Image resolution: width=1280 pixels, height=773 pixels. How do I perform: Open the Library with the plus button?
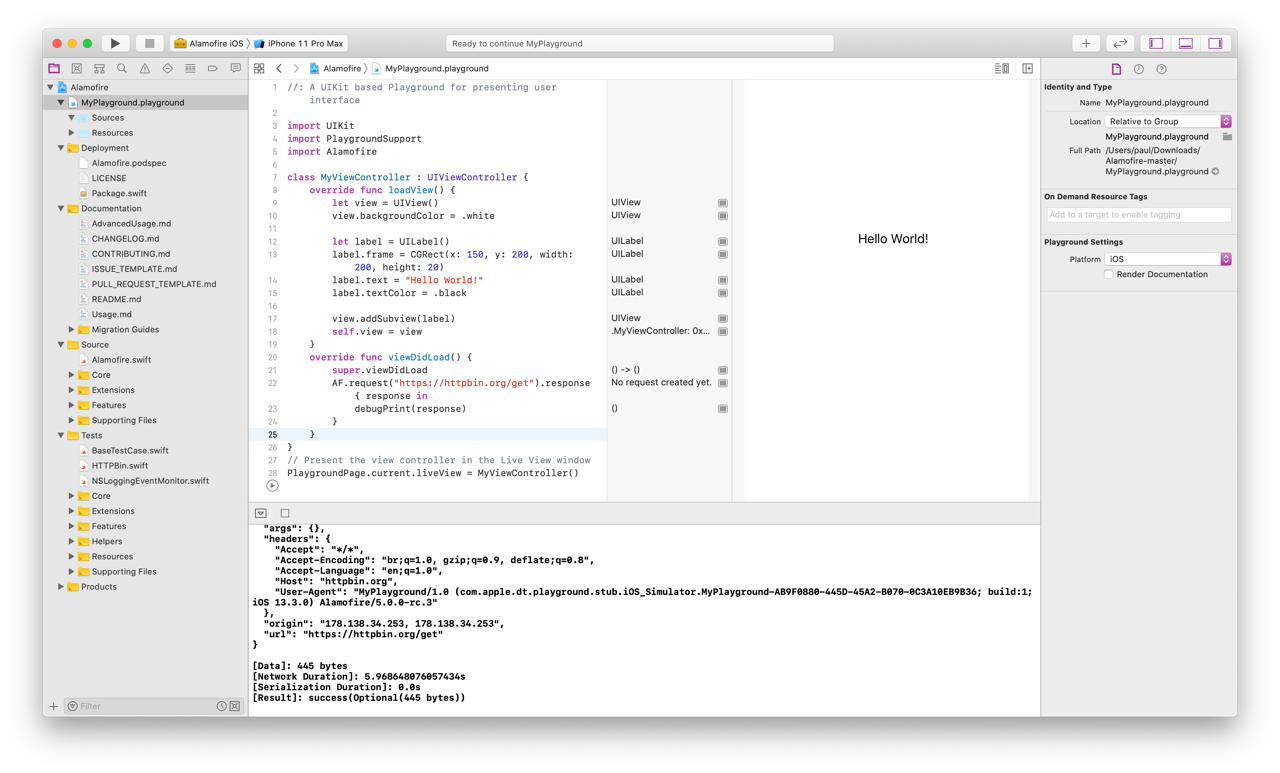(x=1086, y=43)
